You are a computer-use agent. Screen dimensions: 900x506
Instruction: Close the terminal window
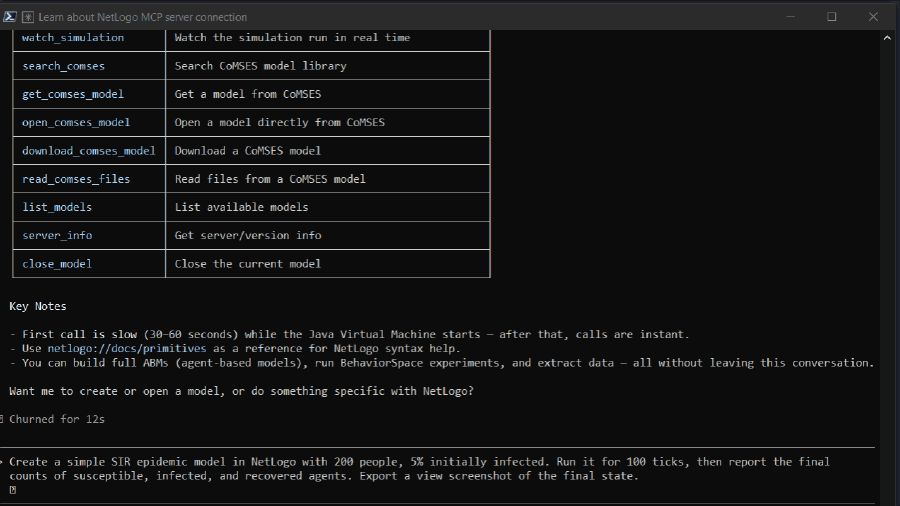tap(873, 17)
